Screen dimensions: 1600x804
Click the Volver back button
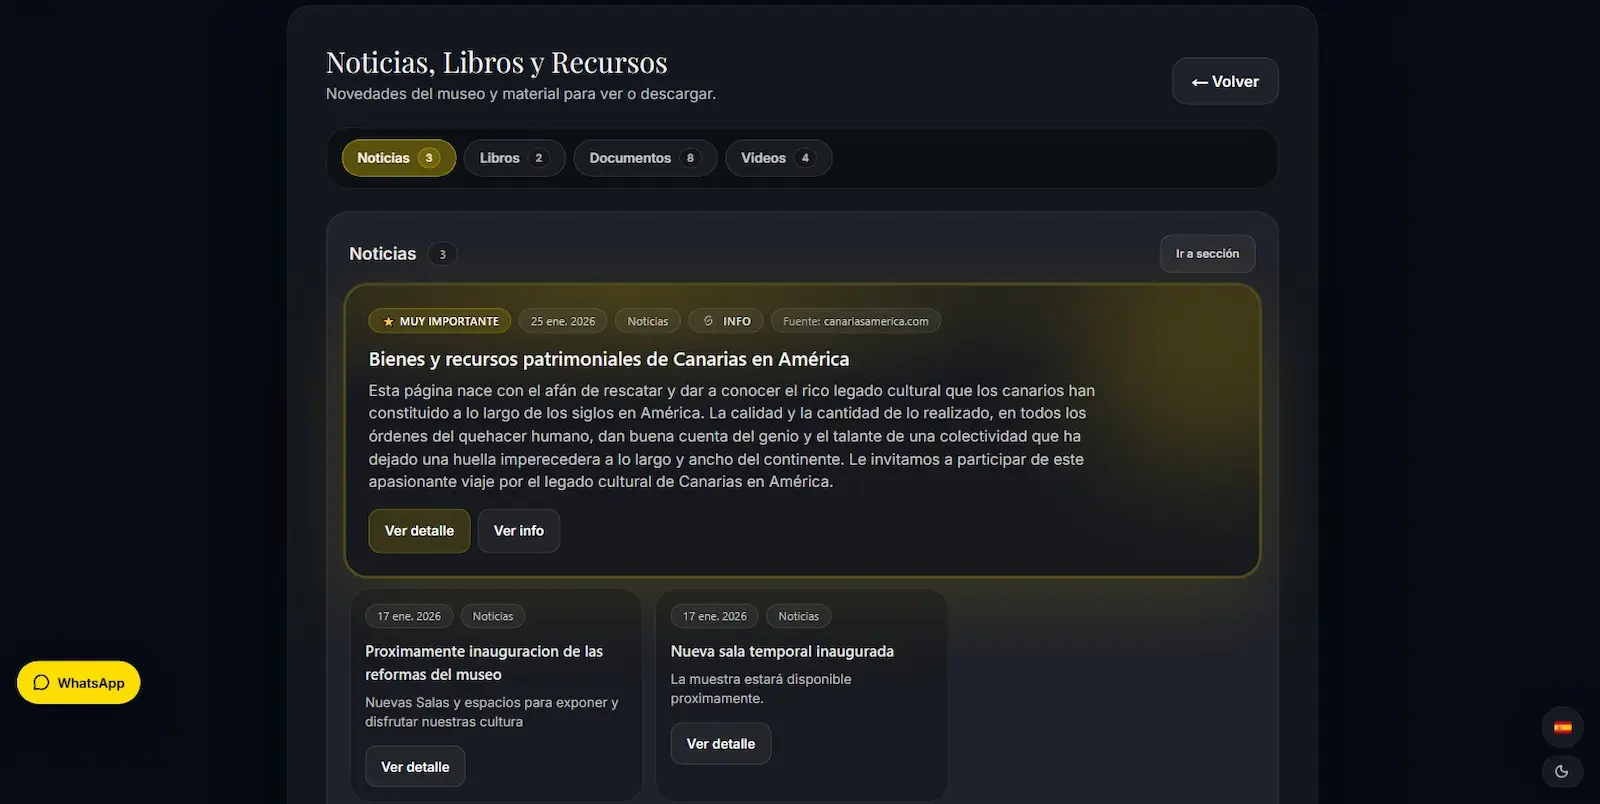pos(1225,81)
